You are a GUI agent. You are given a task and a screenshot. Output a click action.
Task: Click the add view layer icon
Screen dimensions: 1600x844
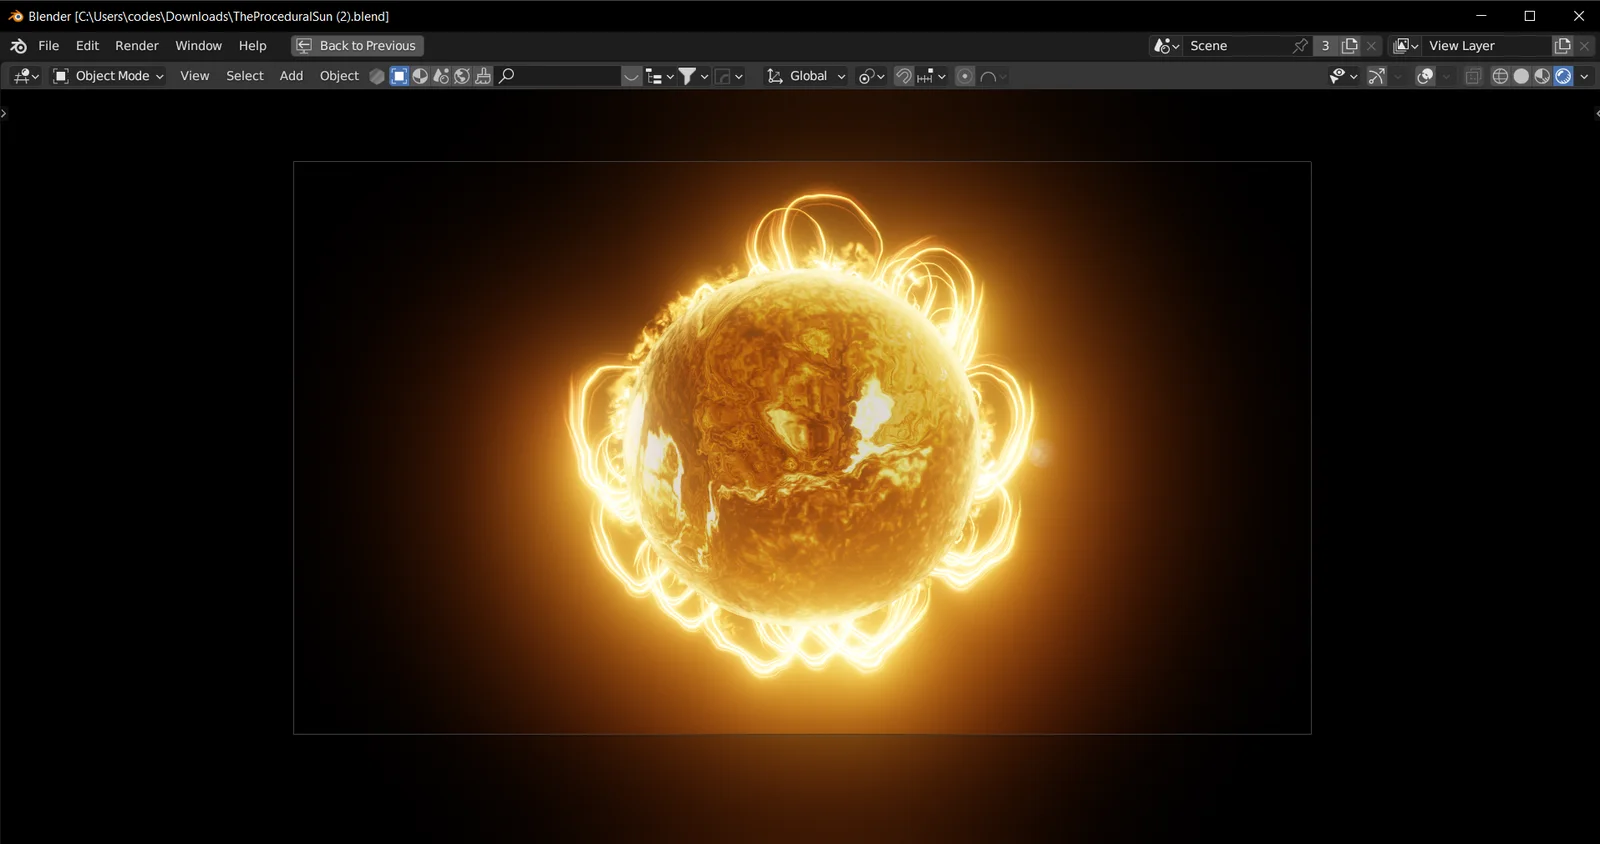coord(1563,46)
